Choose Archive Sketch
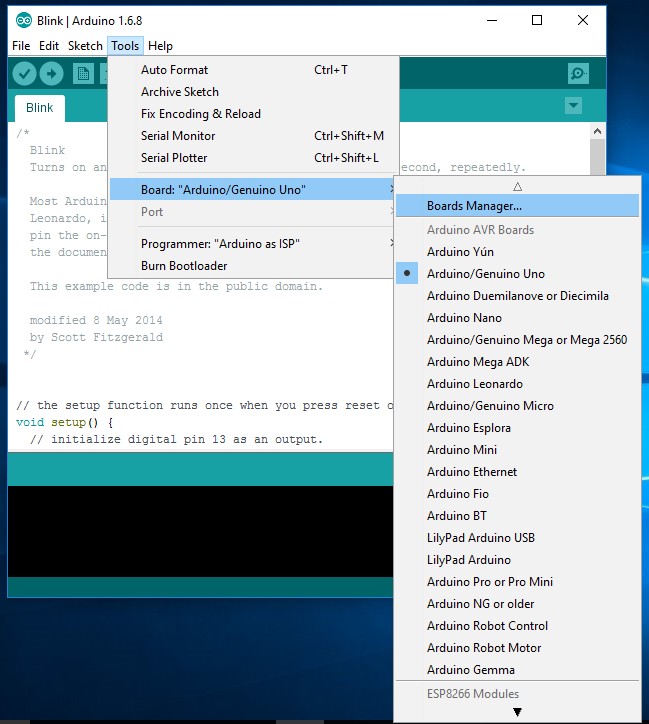Screen dimensions: 649x724 [x=252, y=92]
